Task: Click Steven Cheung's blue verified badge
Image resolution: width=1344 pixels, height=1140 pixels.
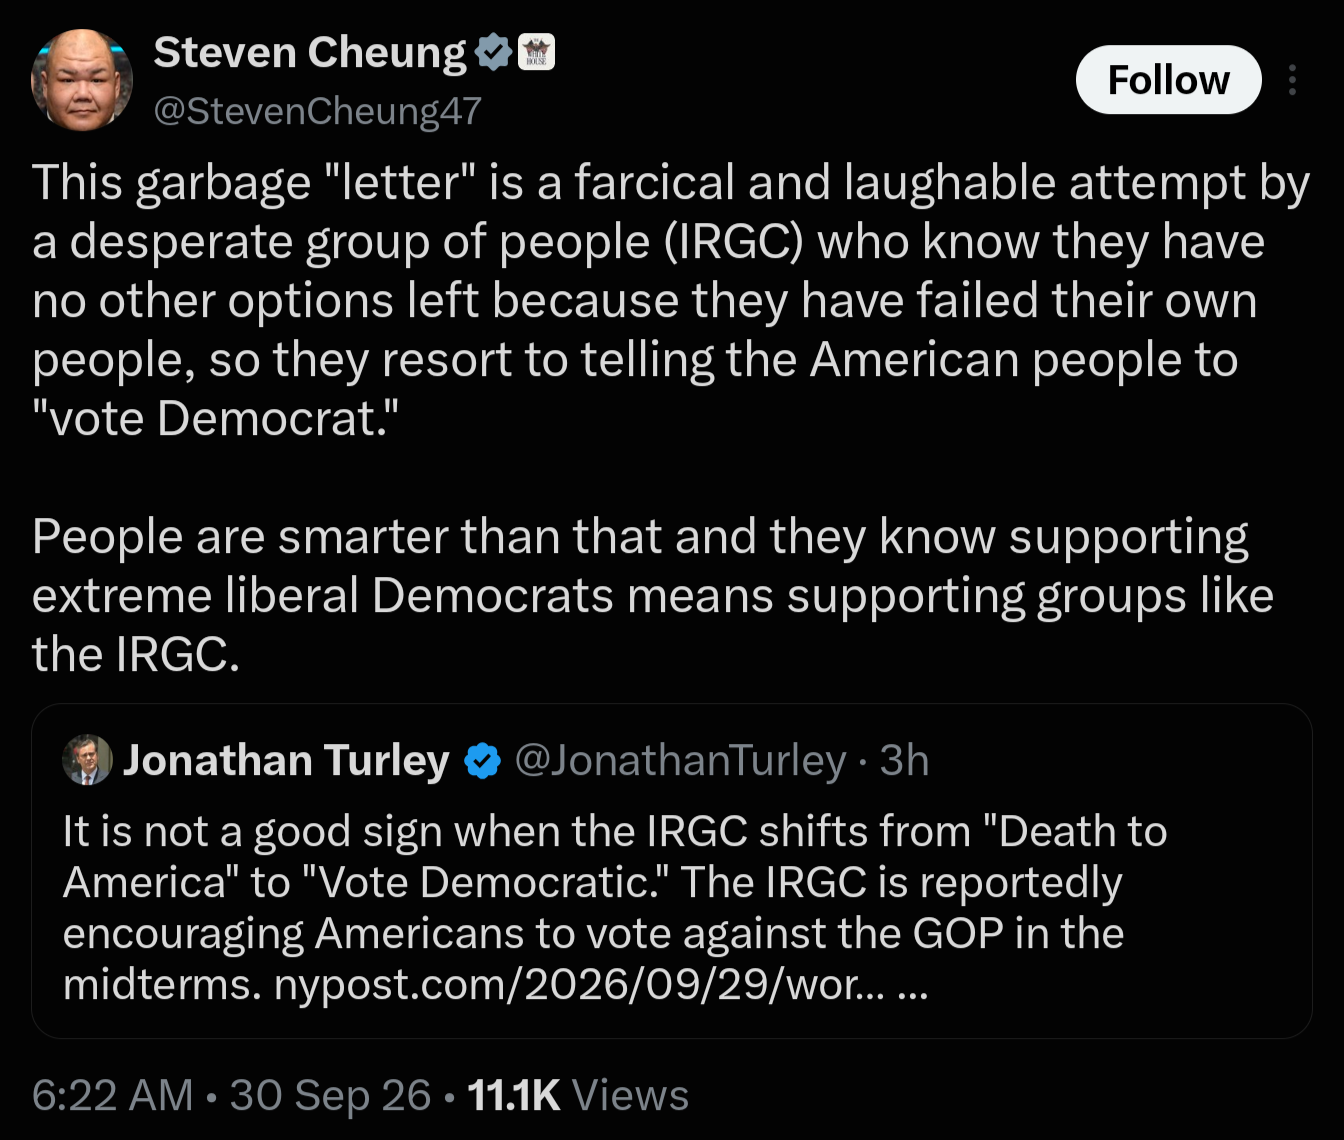Action: [x=493, y=52]
